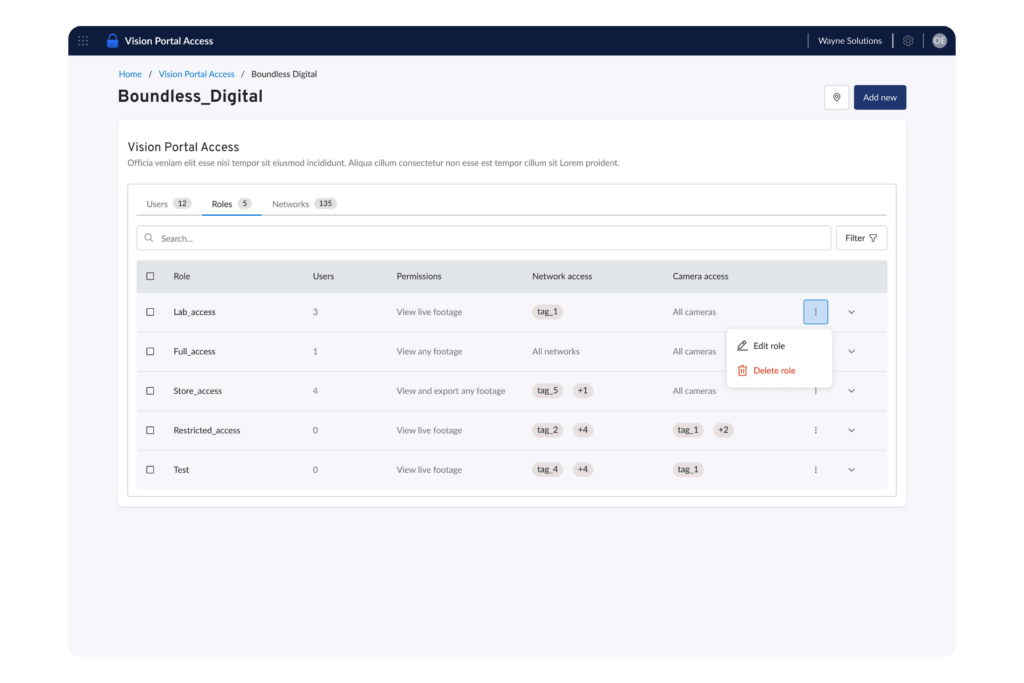
Task: Open settings via the gear icon
Action: tap(908, 40)
